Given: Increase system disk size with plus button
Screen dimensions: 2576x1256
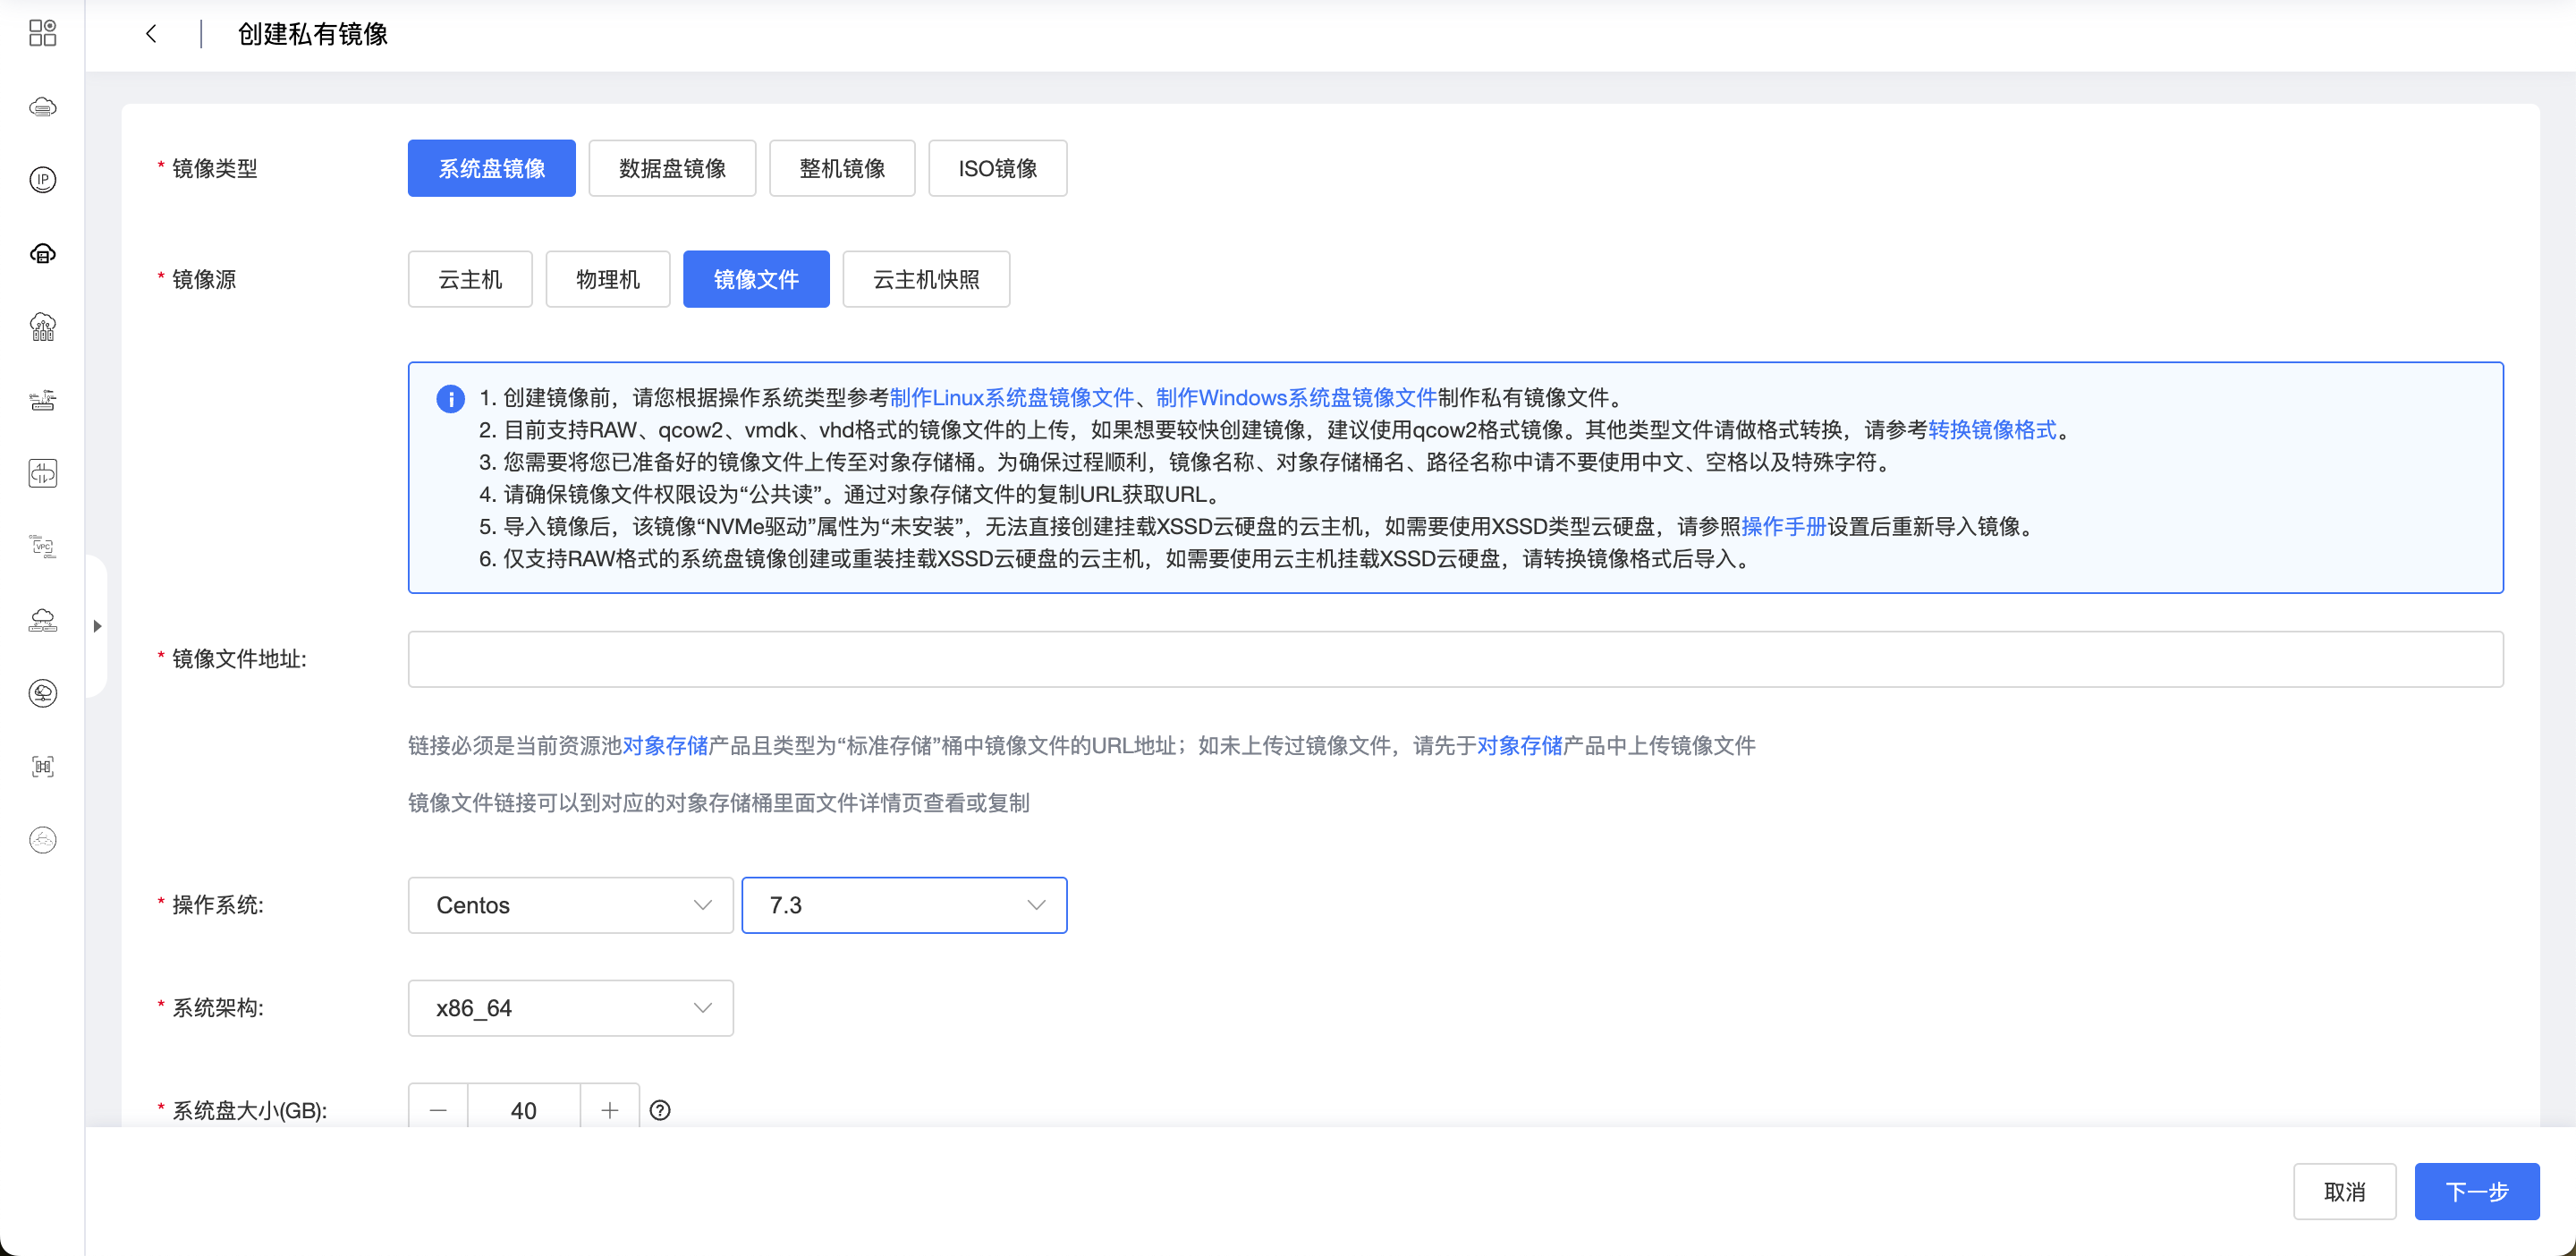Looking at the screenshot, I should 609,1110.
